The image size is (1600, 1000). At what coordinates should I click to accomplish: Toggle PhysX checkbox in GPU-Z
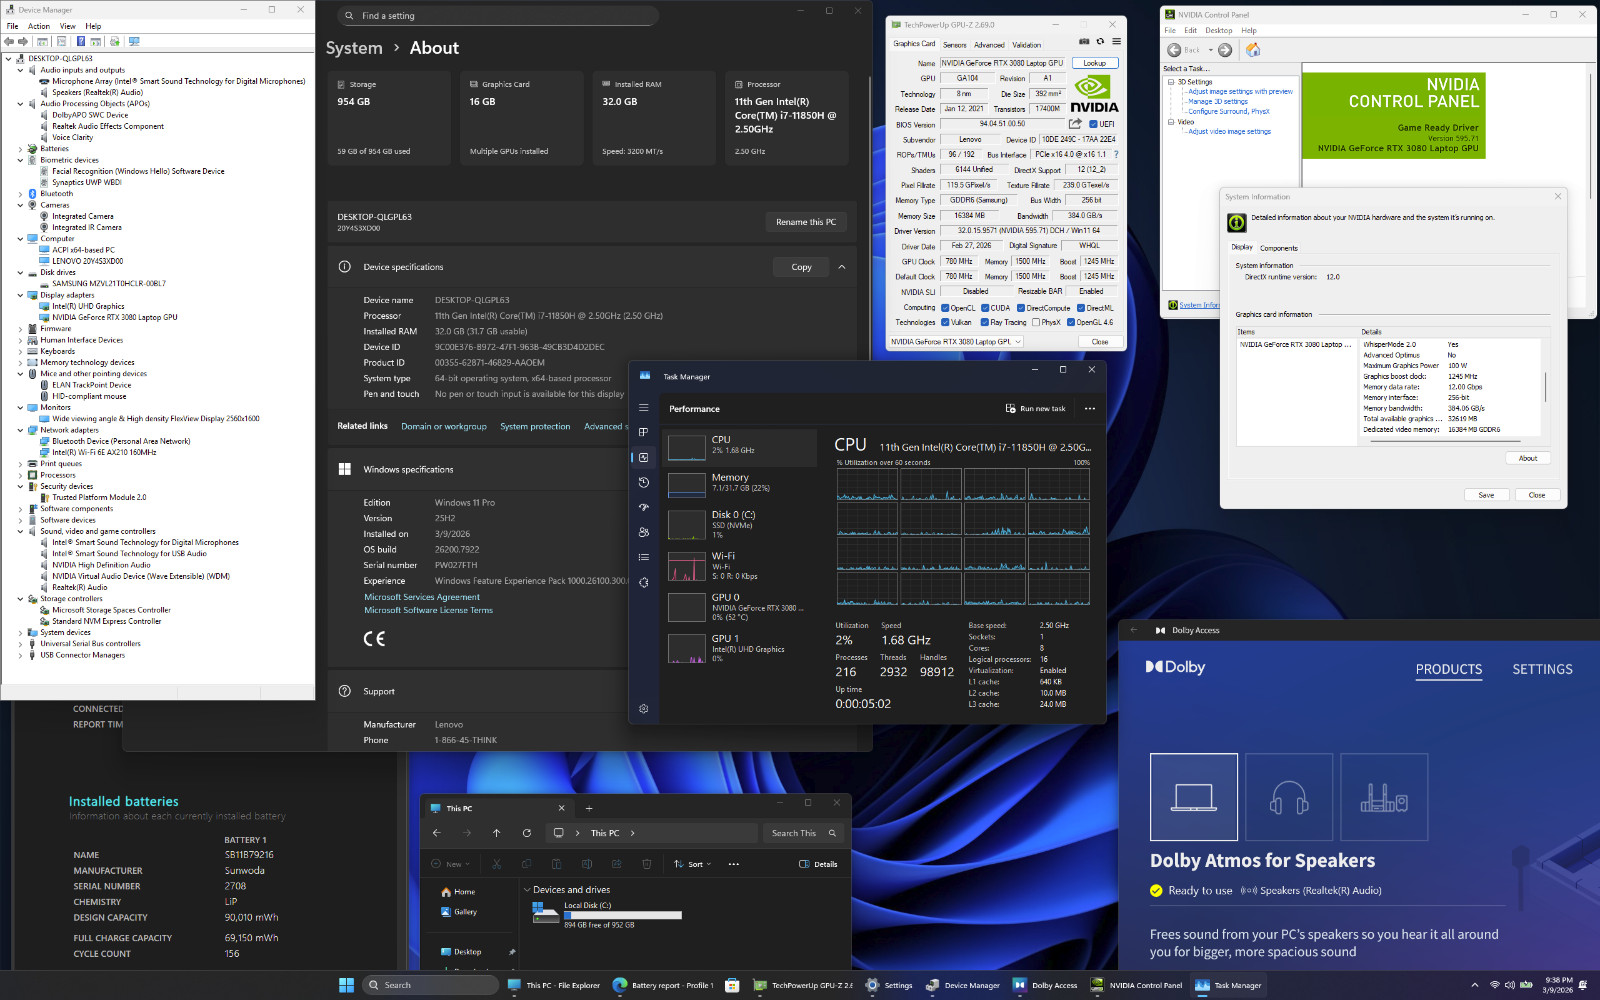pyautogui.click(x=1036, y=322)
